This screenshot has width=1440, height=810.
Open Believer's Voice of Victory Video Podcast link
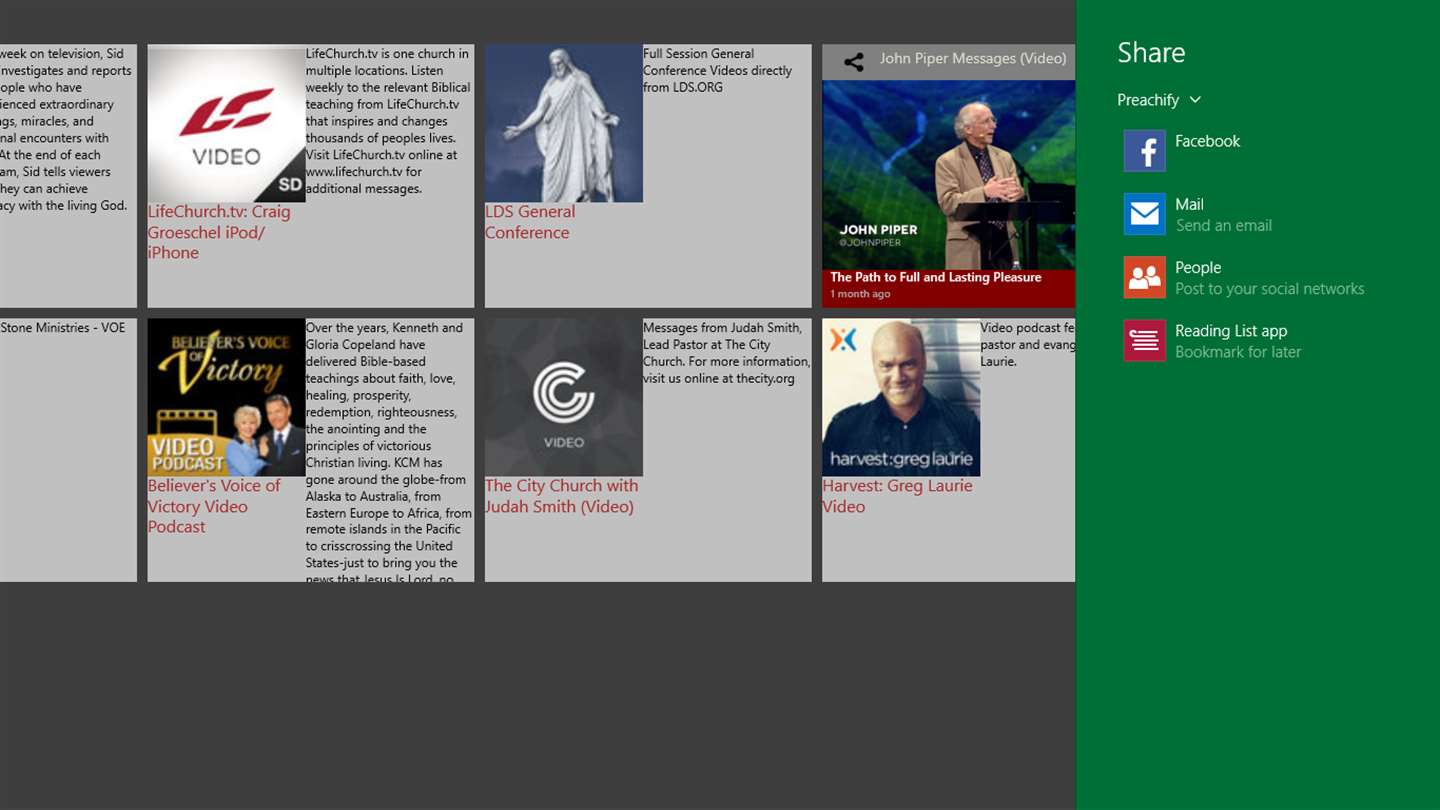(214, 506)
